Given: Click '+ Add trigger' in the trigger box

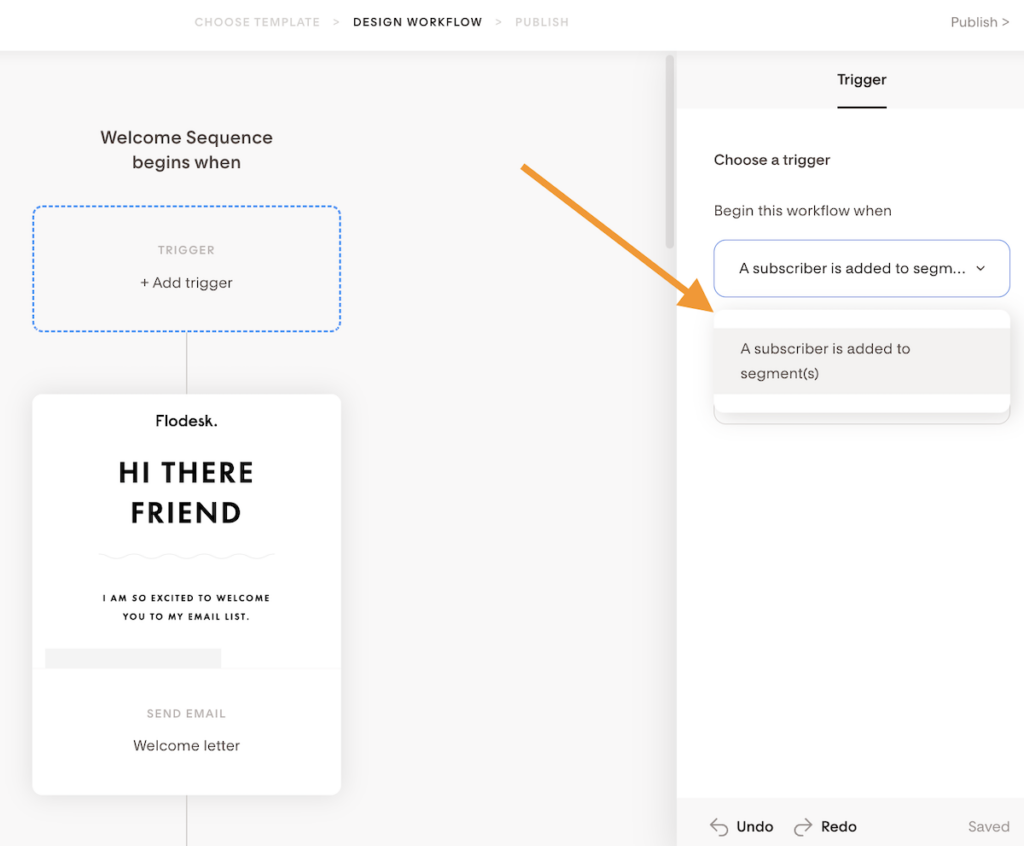Looking at the screenshot, I should pos(186,283).
